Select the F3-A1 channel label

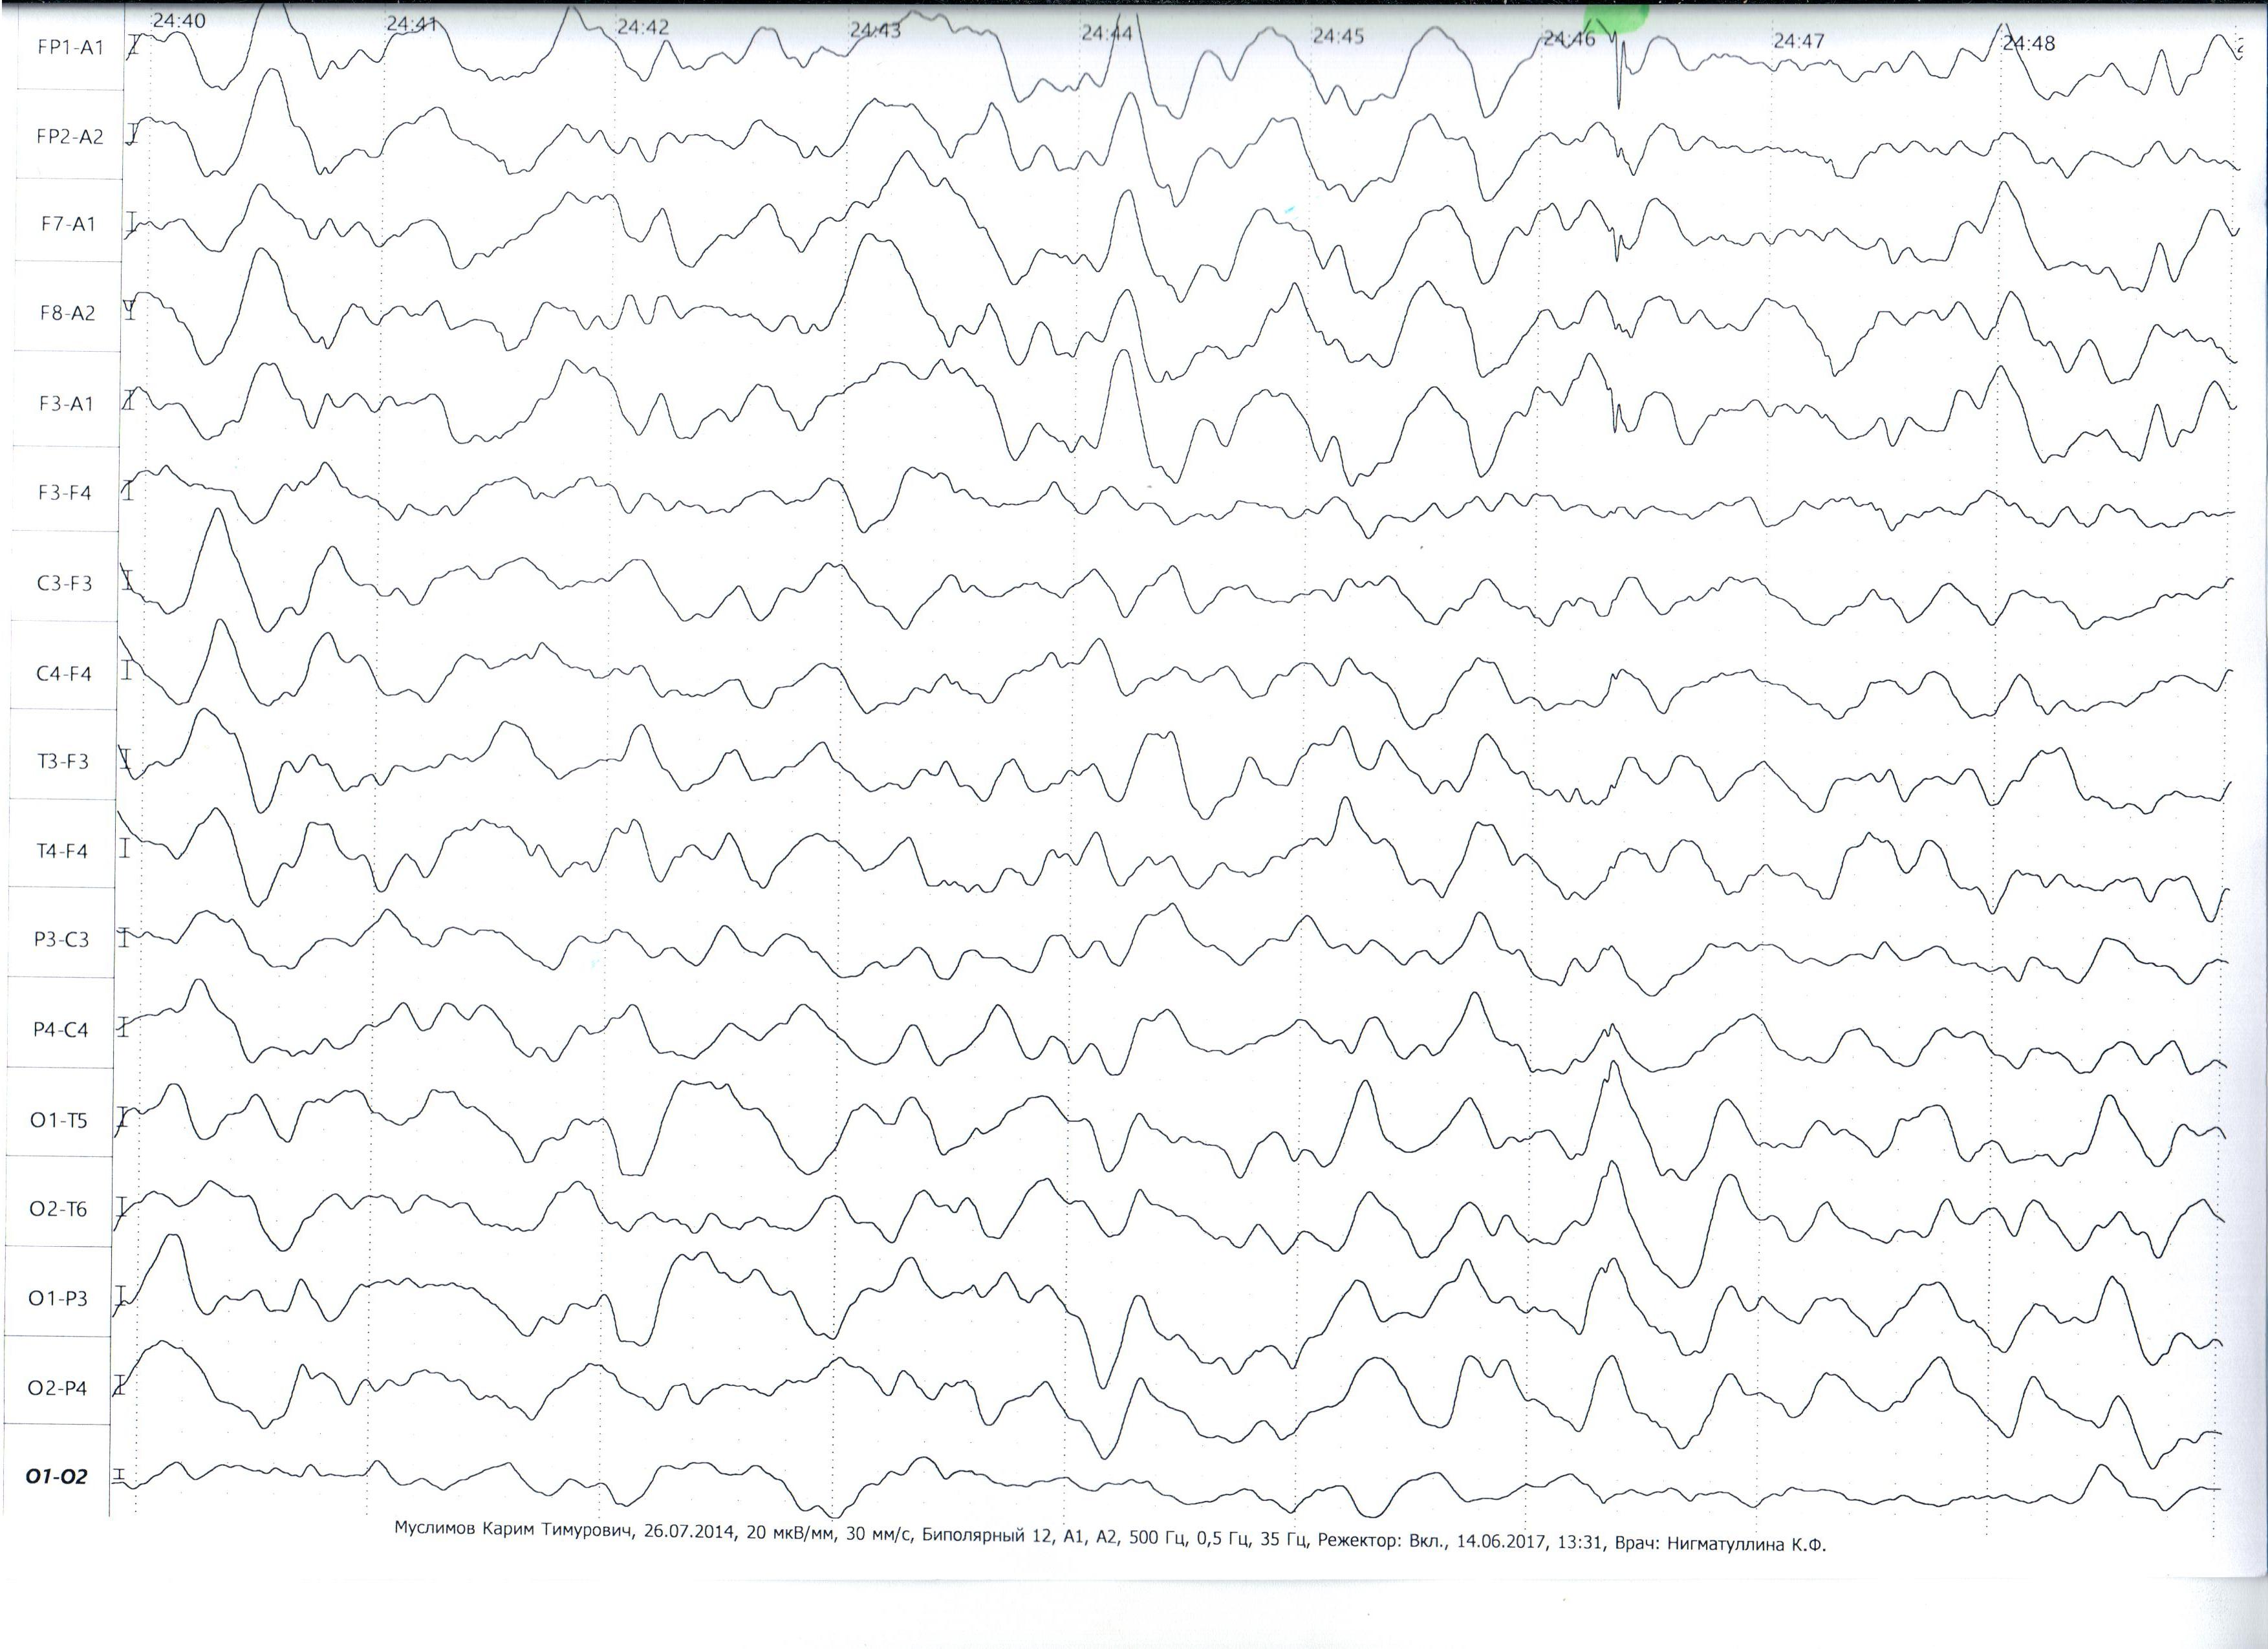pos(66,404)
